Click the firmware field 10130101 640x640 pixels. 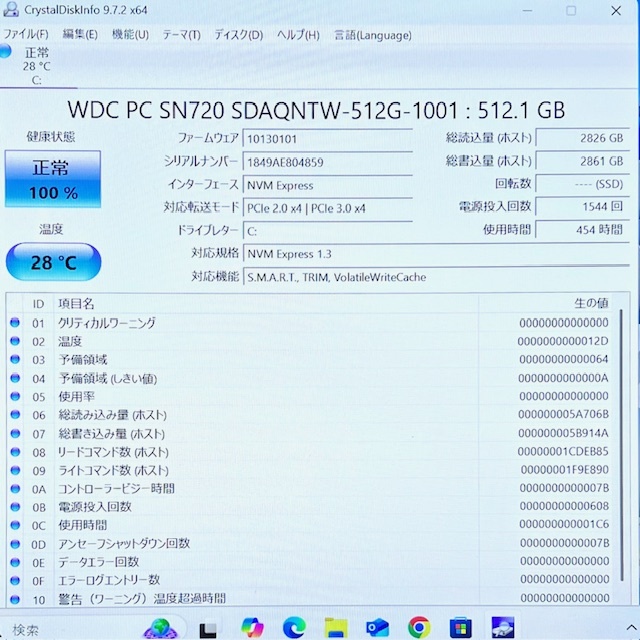click(328, 139)
